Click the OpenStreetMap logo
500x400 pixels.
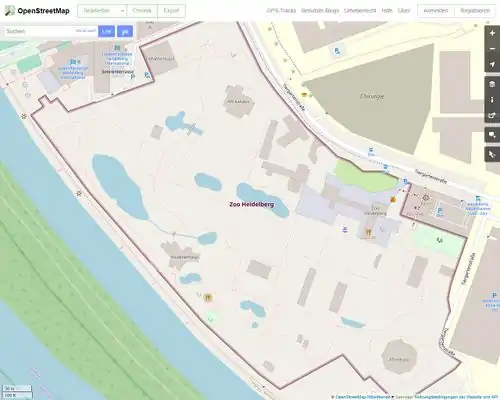(37, 11)
